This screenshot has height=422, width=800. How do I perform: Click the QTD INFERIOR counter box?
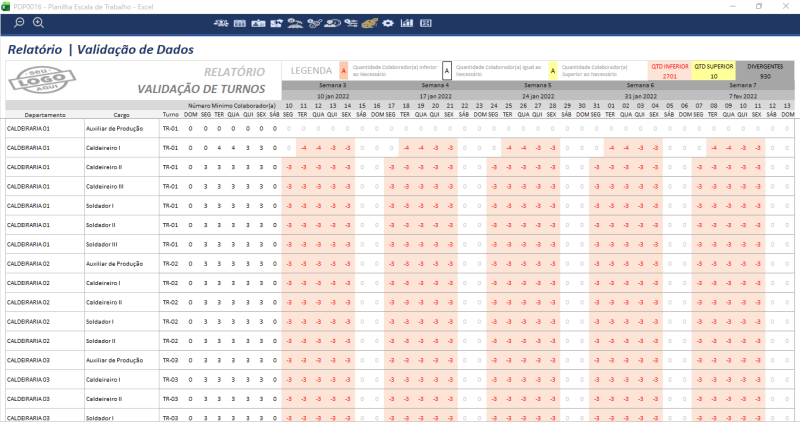point(670,71)
